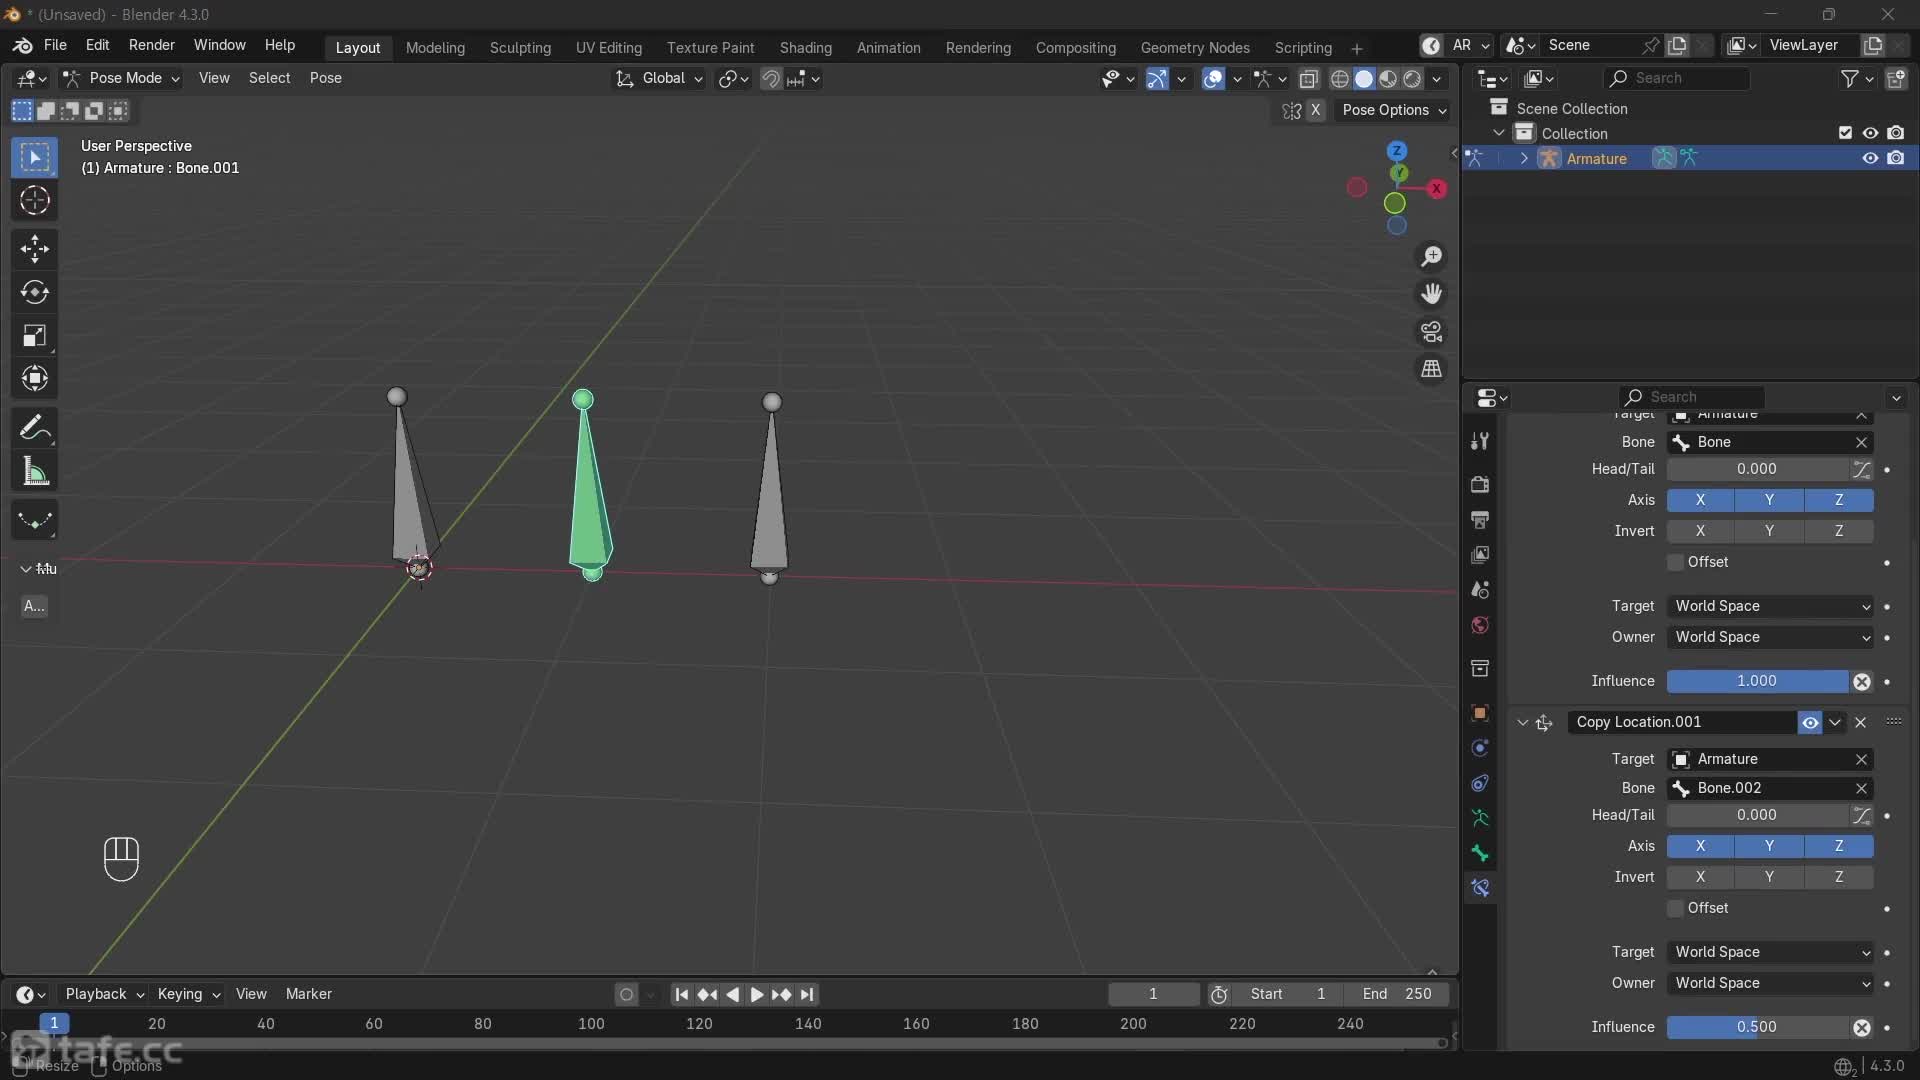
Task: Select the Move tool in the toolbar
Action: pyautogui.click(x=34, y=249)
